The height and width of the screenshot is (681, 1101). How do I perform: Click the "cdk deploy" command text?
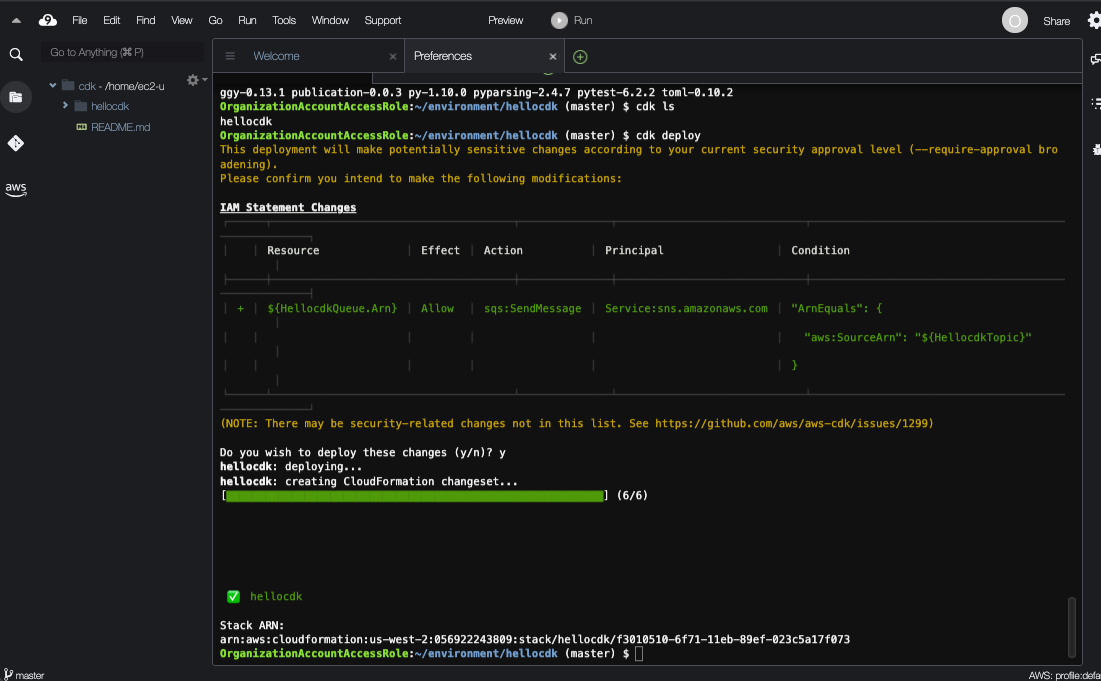click(x=668, y=135)
